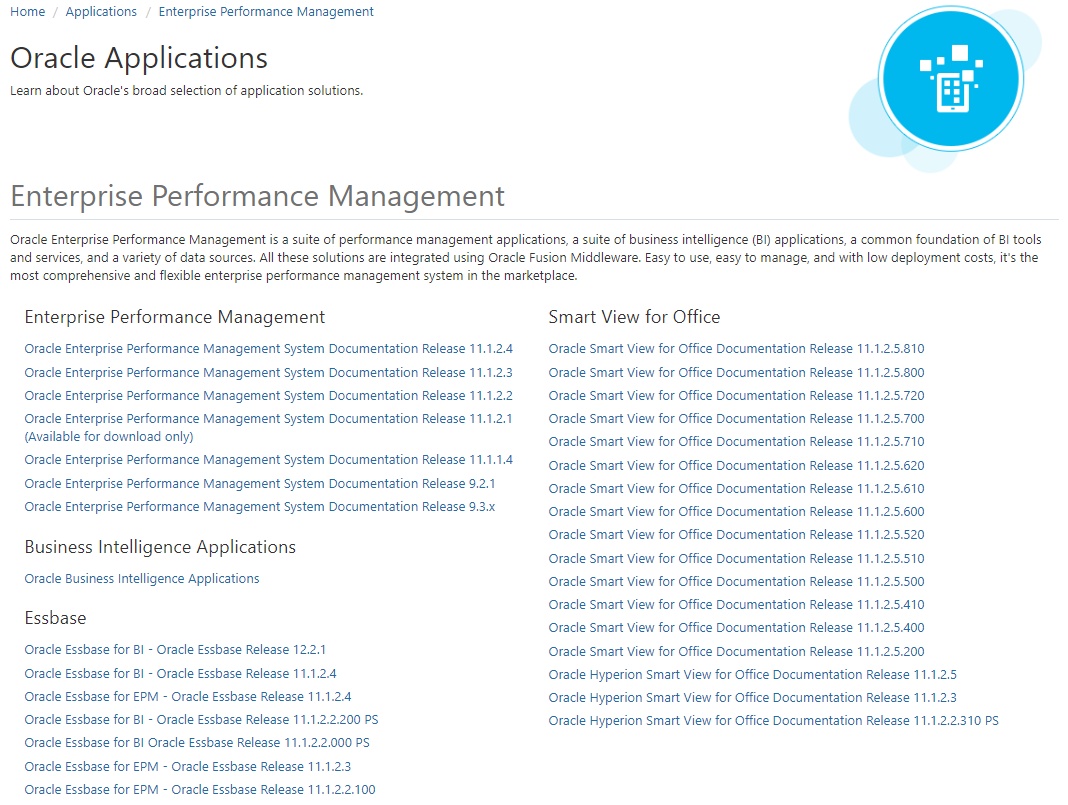Screen dimensions: 1068x805
Task: Open EPM System Documentation Release 9.3.x
Action: click(x=258, y=506)
